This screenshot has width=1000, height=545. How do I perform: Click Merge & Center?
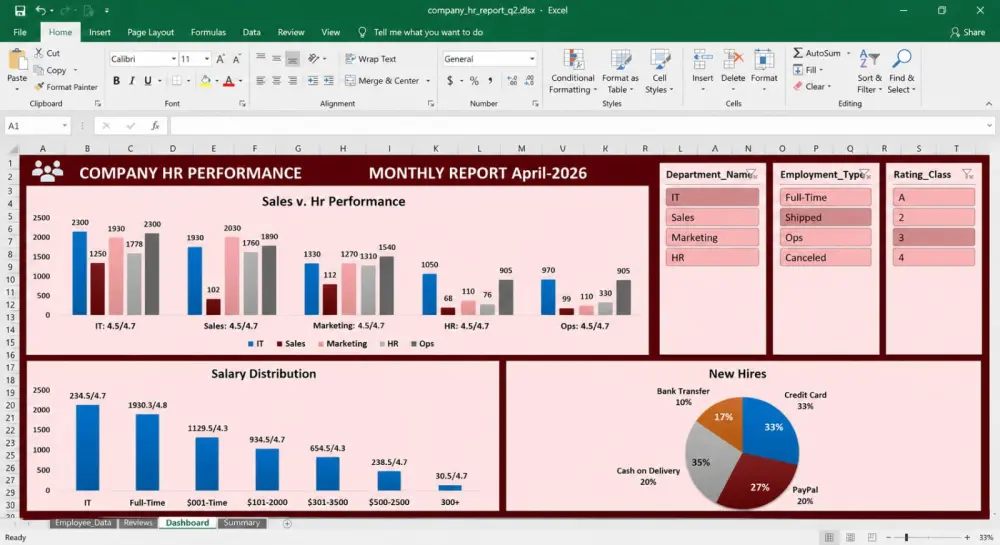[382, 80]
